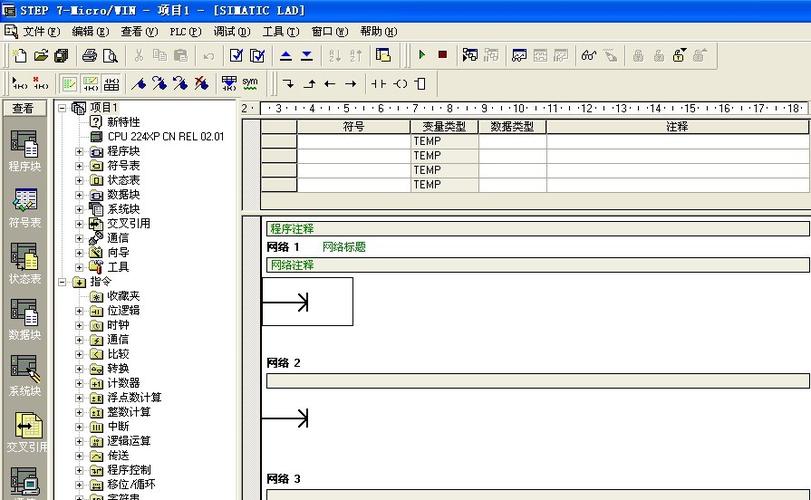This screenshot has width=811, height=500.
Task: Expand the 程序控制 instruction folder
Action: 79,470
